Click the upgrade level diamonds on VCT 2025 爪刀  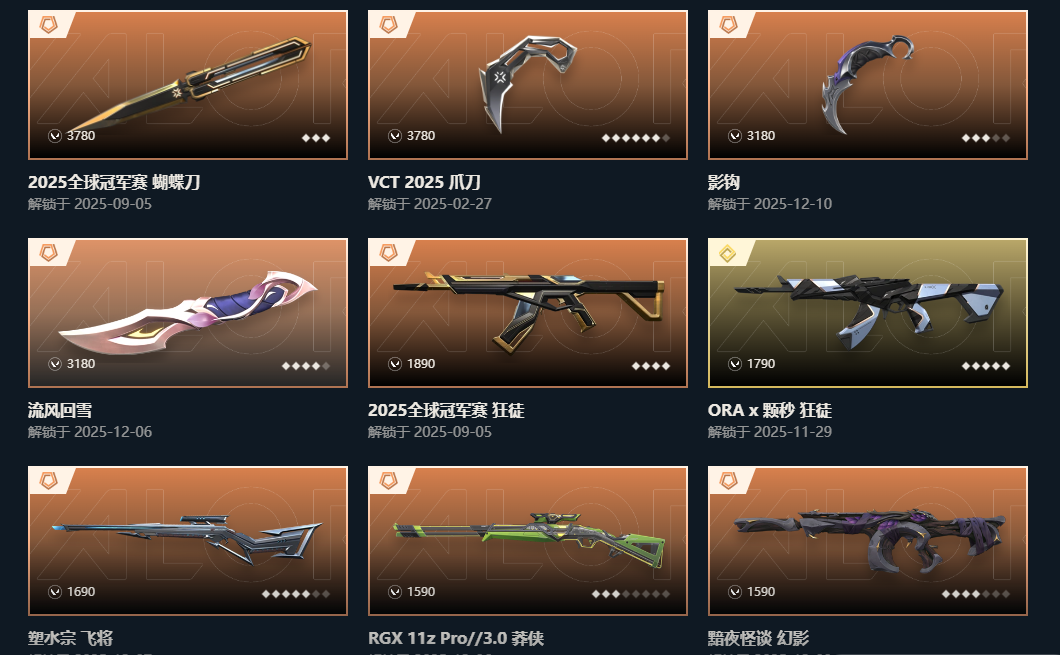pyautogui.click(x=635, y=138)
